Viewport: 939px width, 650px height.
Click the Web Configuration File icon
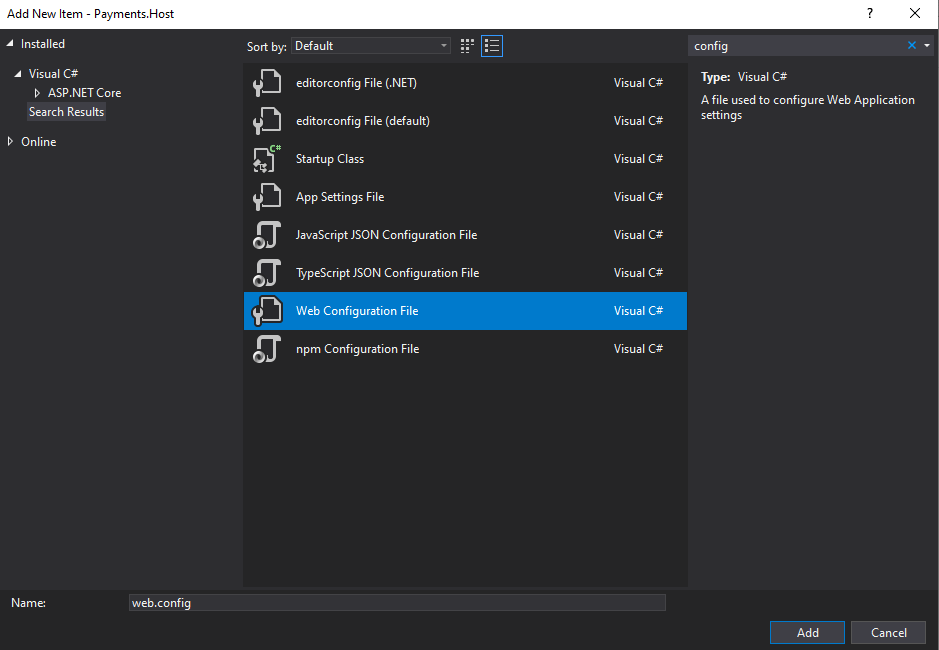[266, 311]
